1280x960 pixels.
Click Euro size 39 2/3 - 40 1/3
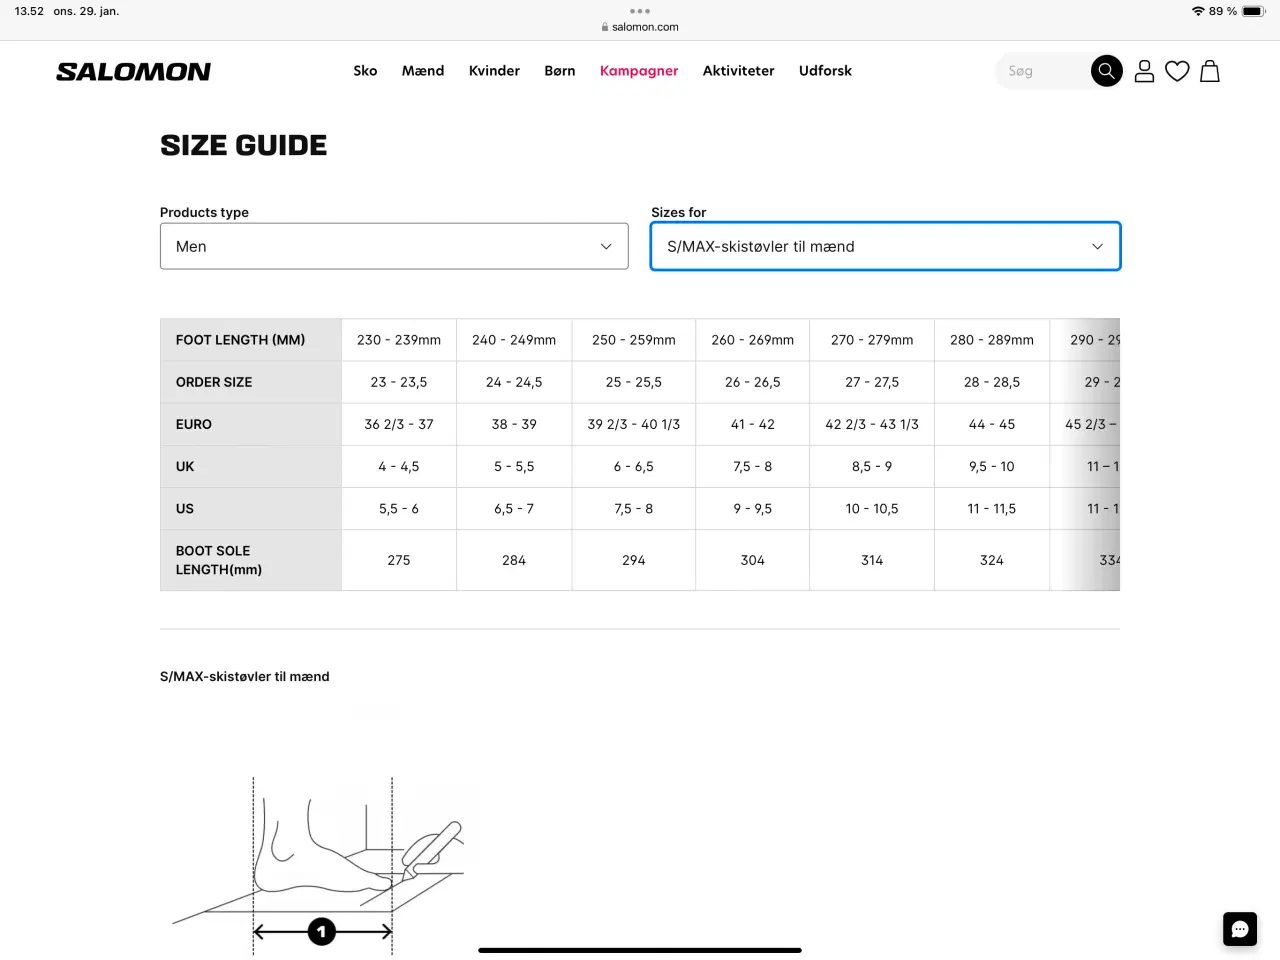[634, 424]
